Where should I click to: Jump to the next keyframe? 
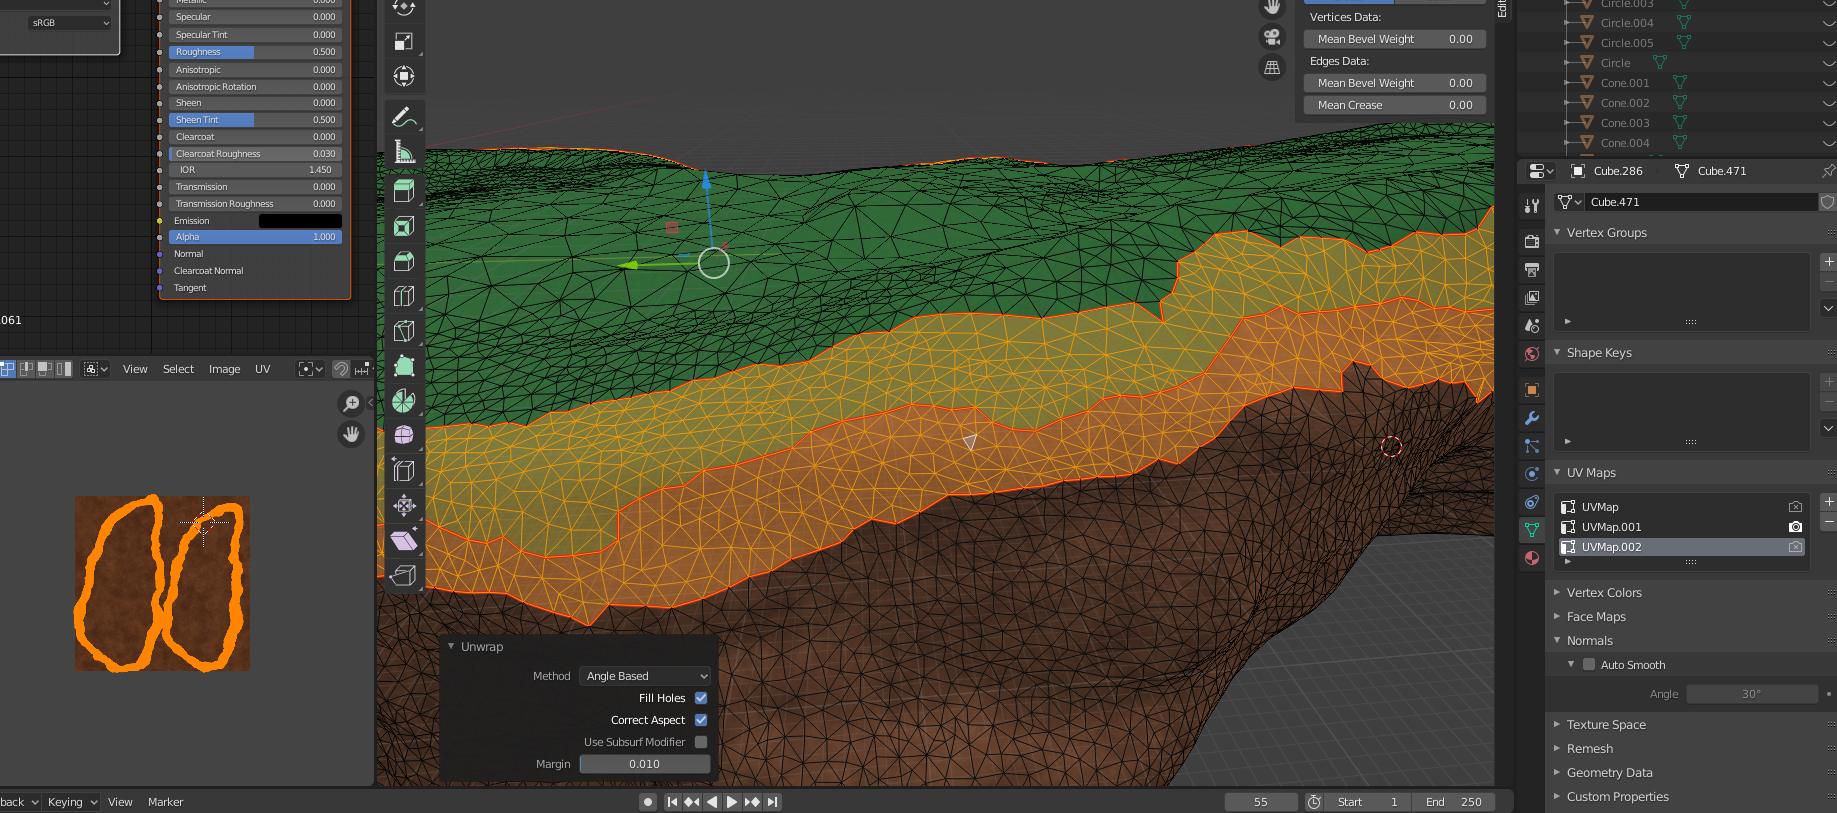coord(752,802)
